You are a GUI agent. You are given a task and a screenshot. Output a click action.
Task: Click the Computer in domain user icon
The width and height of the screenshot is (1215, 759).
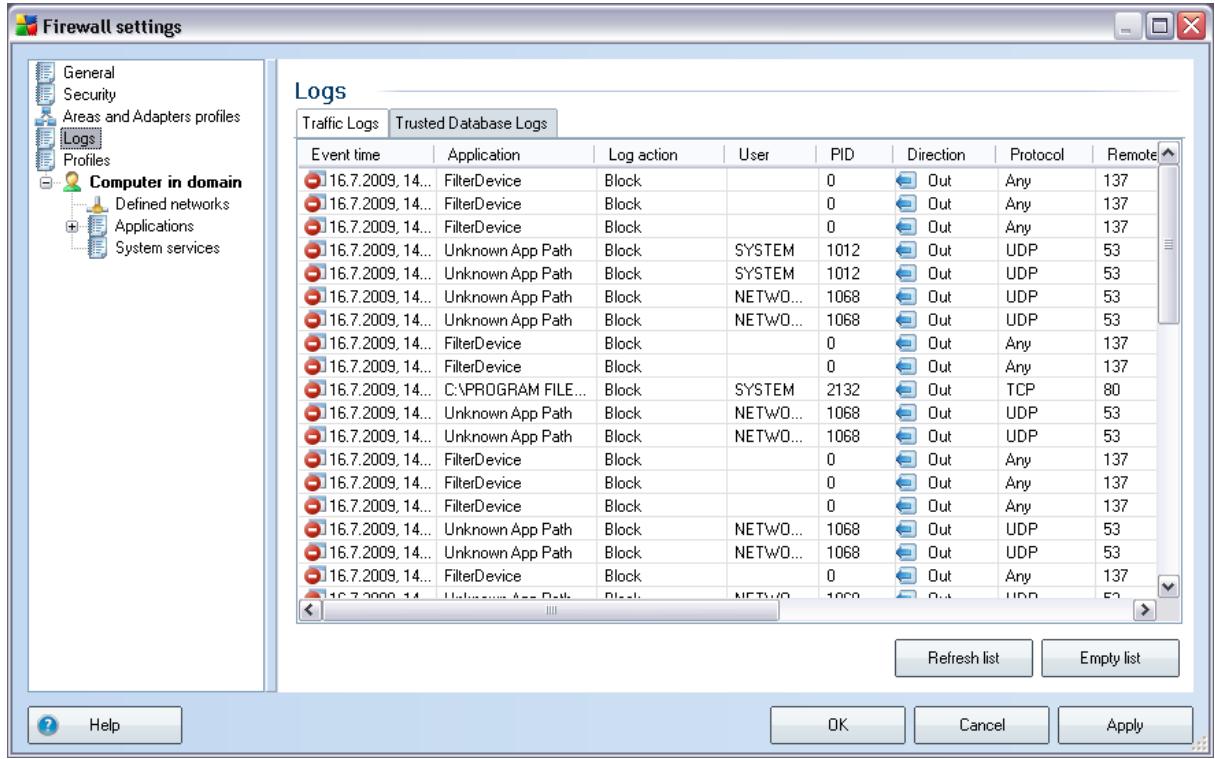point(71,182)
